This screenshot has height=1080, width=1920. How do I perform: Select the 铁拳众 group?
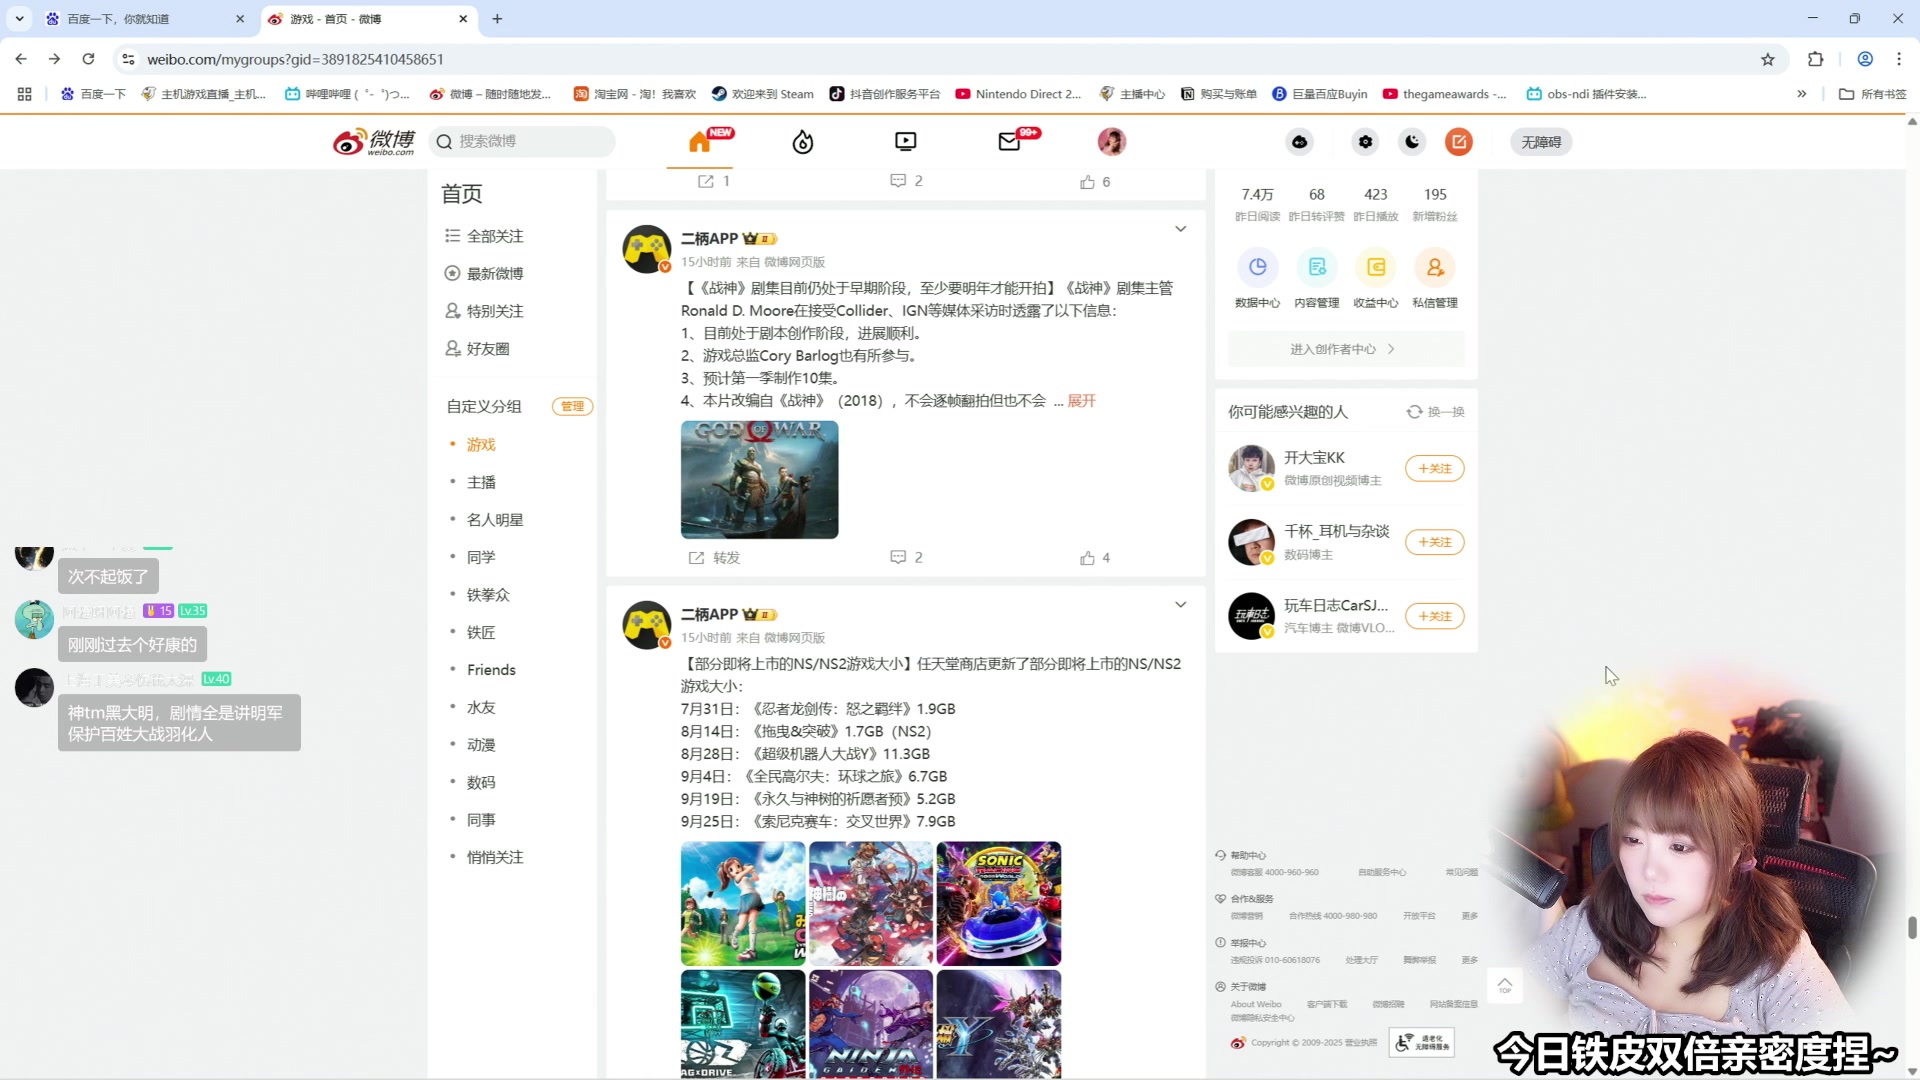tap(488, 595)
